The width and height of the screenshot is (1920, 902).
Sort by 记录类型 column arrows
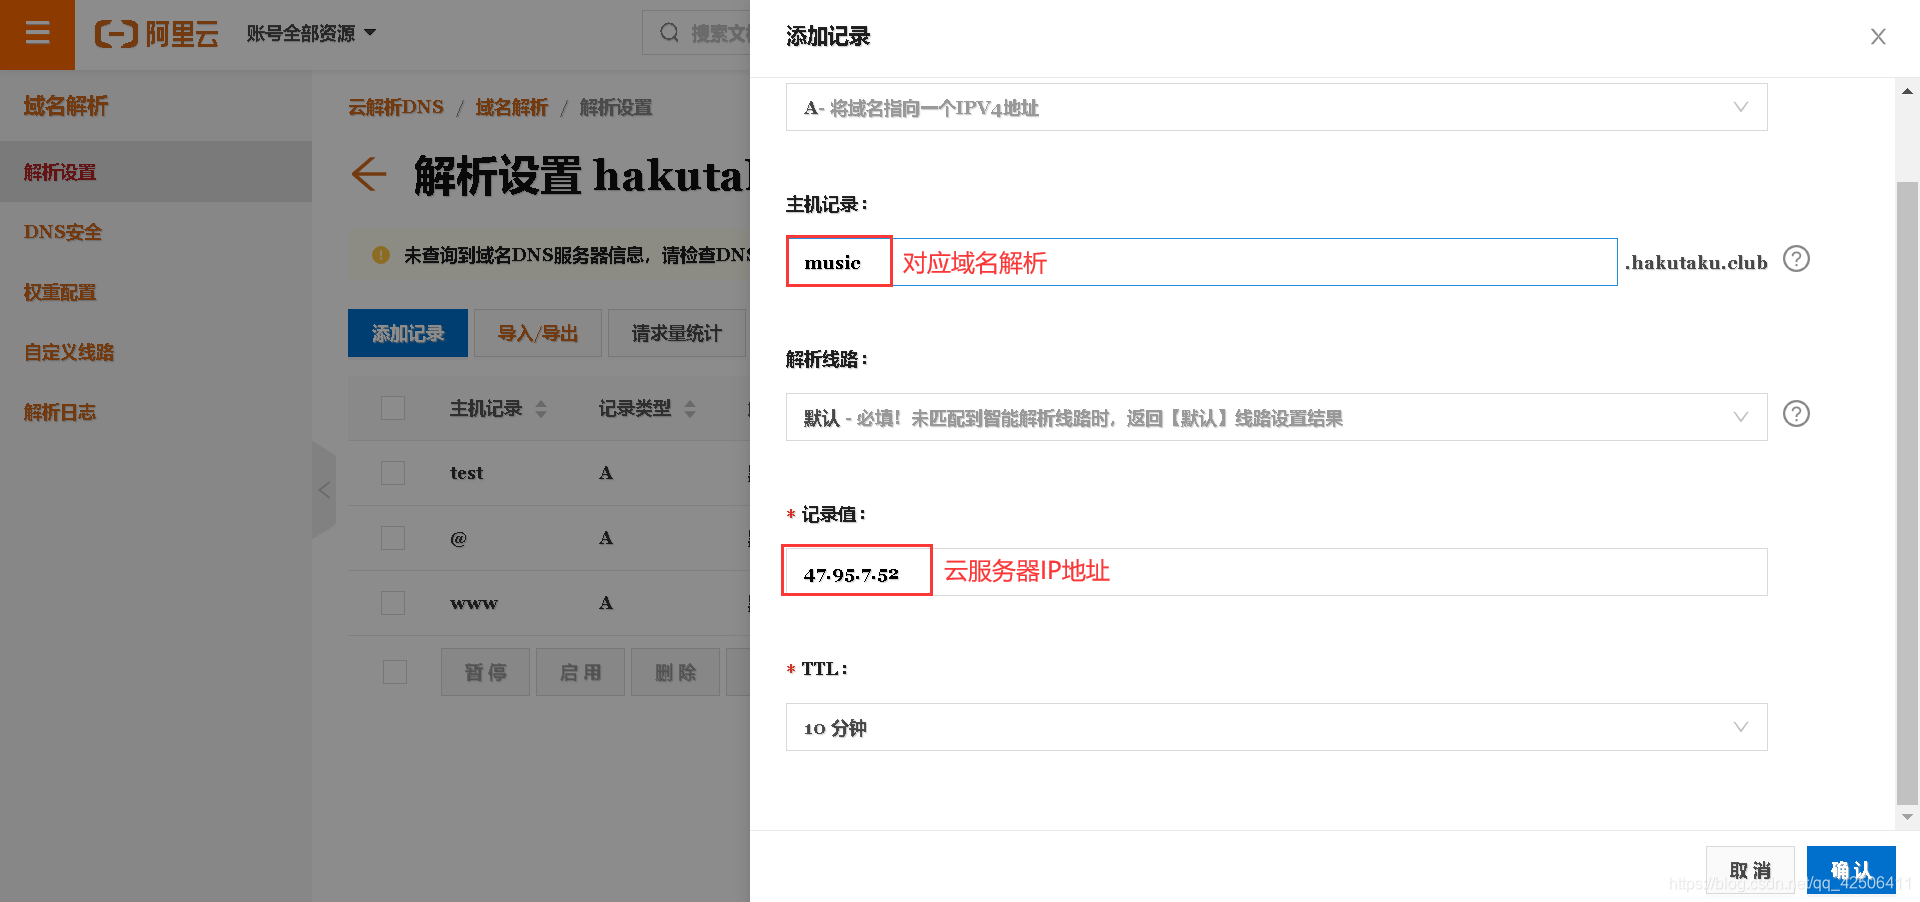(690, 408)
